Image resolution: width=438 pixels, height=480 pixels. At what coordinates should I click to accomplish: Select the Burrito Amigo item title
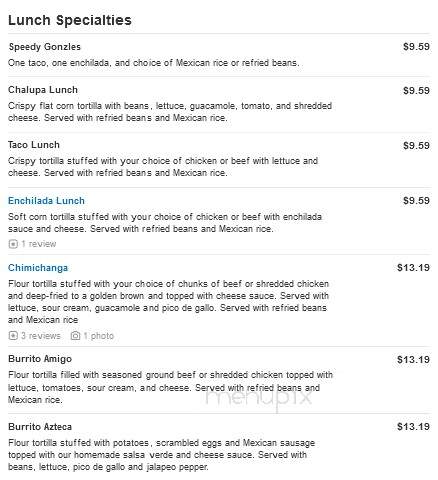pos(40,359)
